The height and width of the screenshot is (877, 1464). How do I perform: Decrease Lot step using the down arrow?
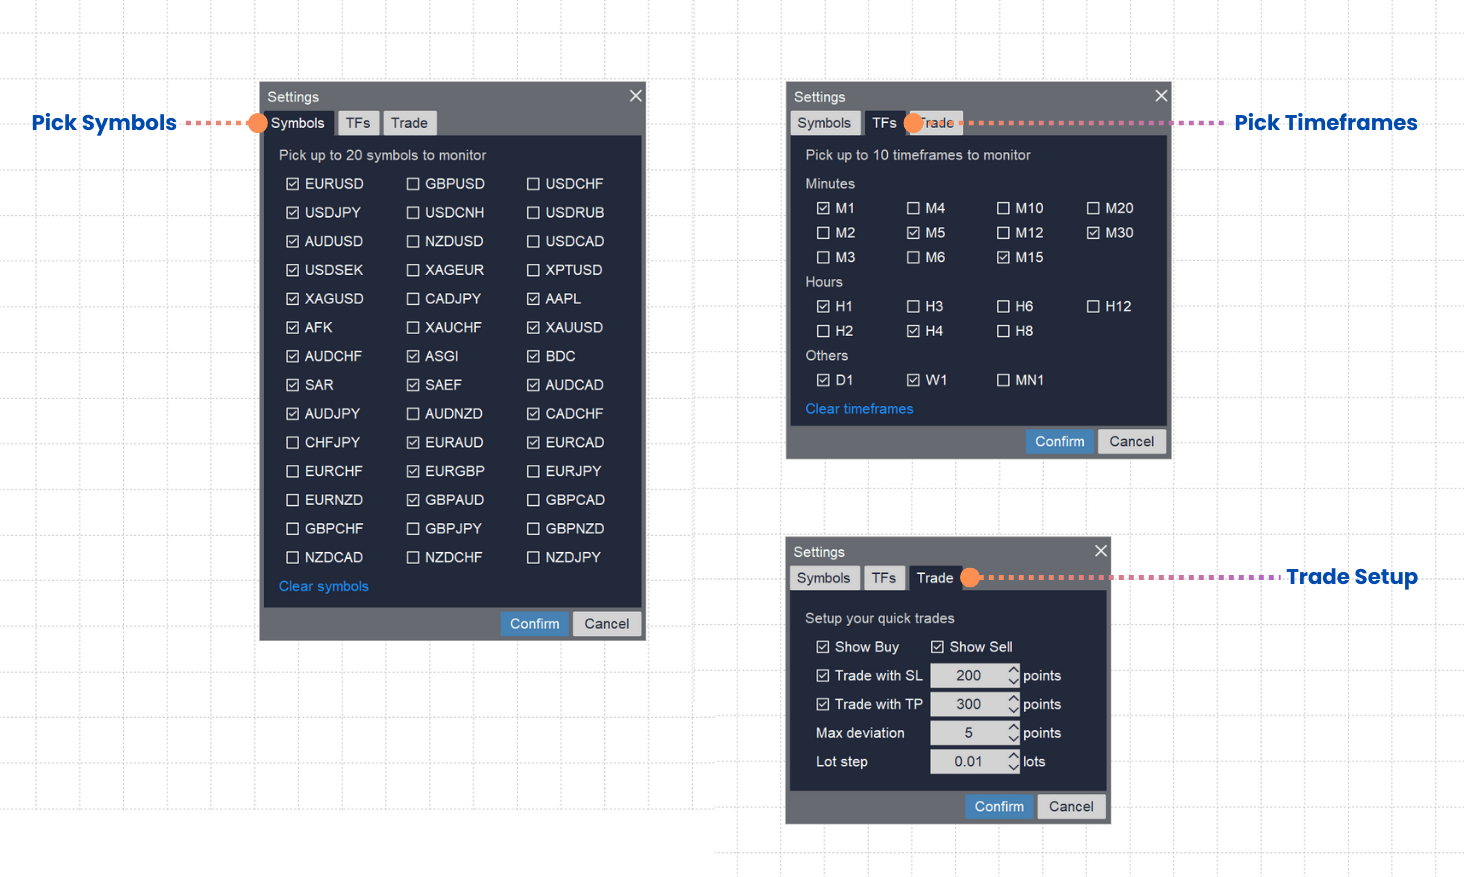pos(1014,768)
